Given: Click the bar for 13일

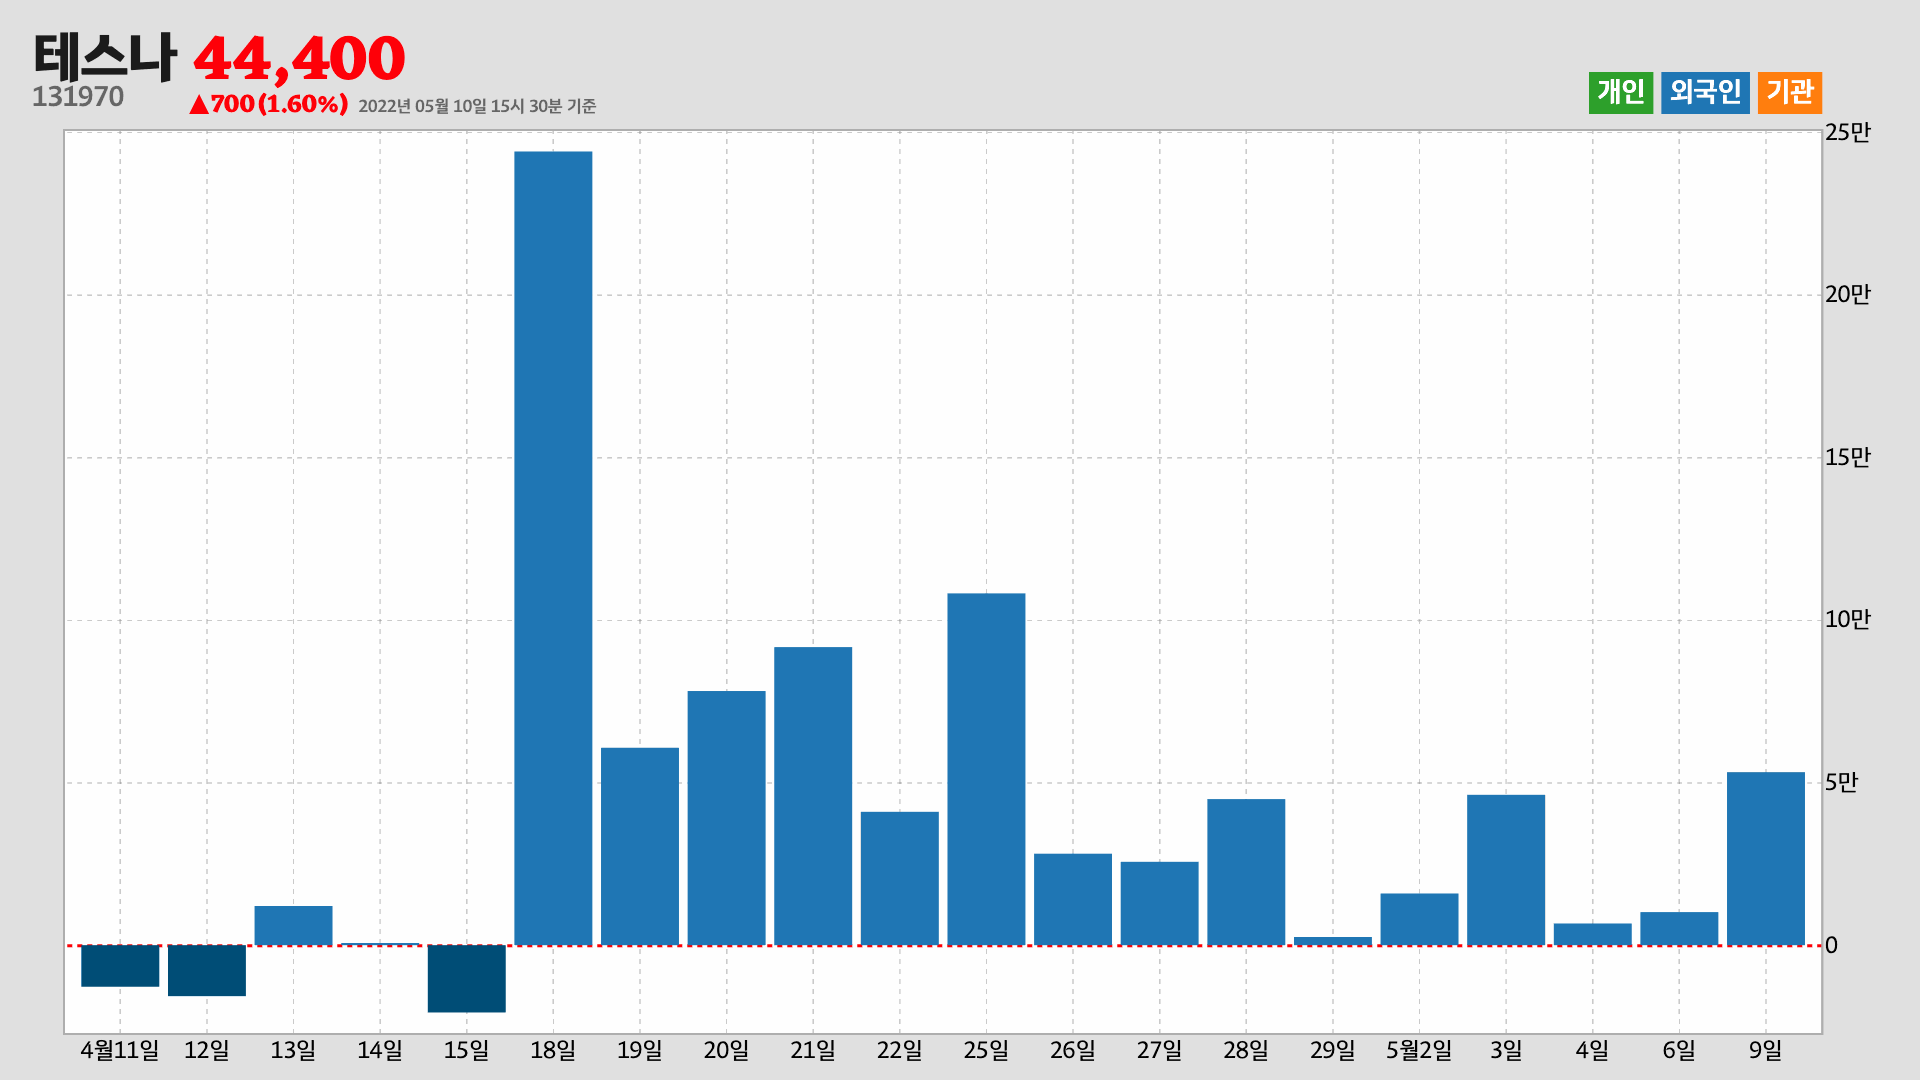Looking at the screenshot, I should click(293, 925).
